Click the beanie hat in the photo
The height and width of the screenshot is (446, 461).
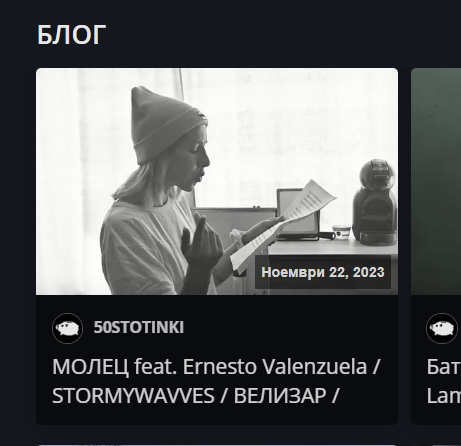[x=166, y=125]
